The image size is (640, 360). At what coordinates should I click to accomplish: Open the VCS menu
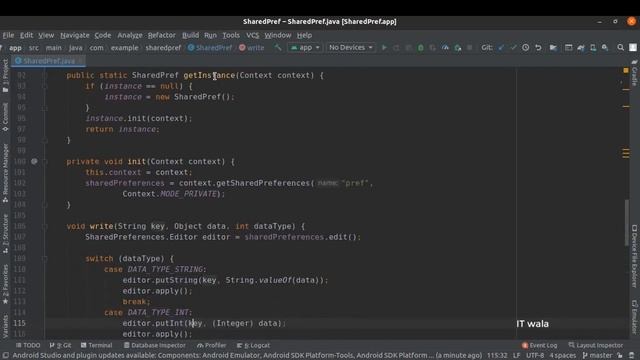[253, 36]
